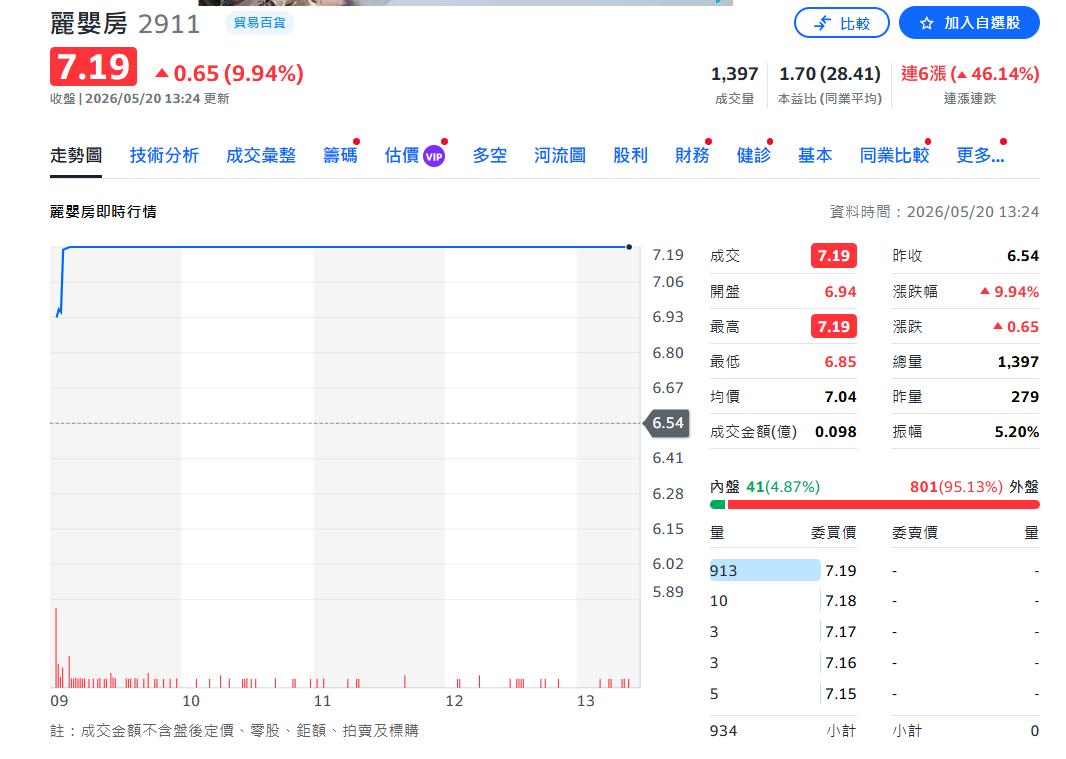
Task: Click the stock title 麗嬰房 2911
Action: click(125, 24)
